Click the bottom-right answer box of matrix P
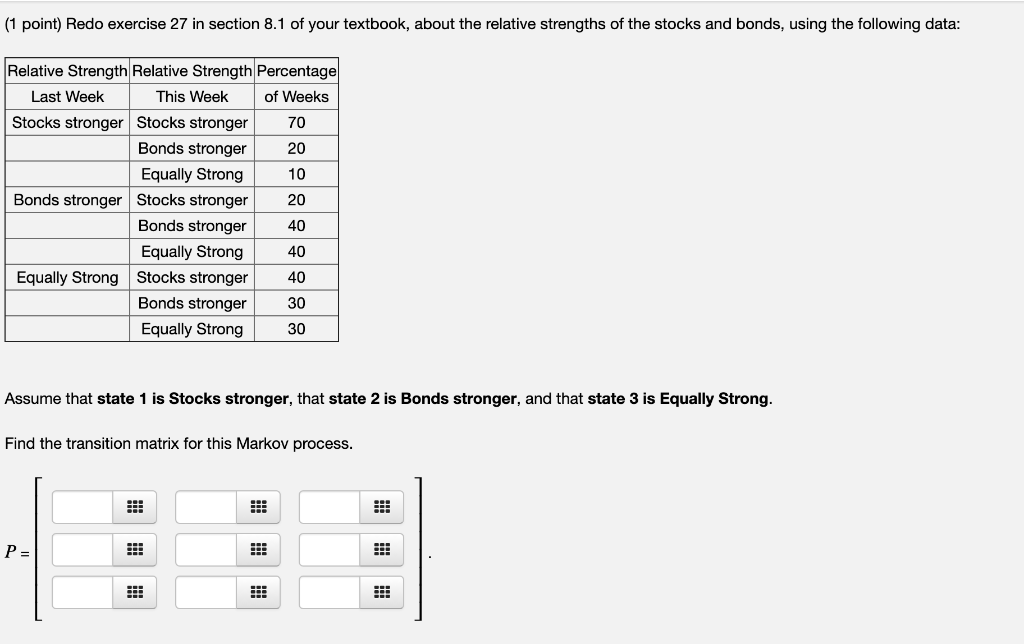 330,592
